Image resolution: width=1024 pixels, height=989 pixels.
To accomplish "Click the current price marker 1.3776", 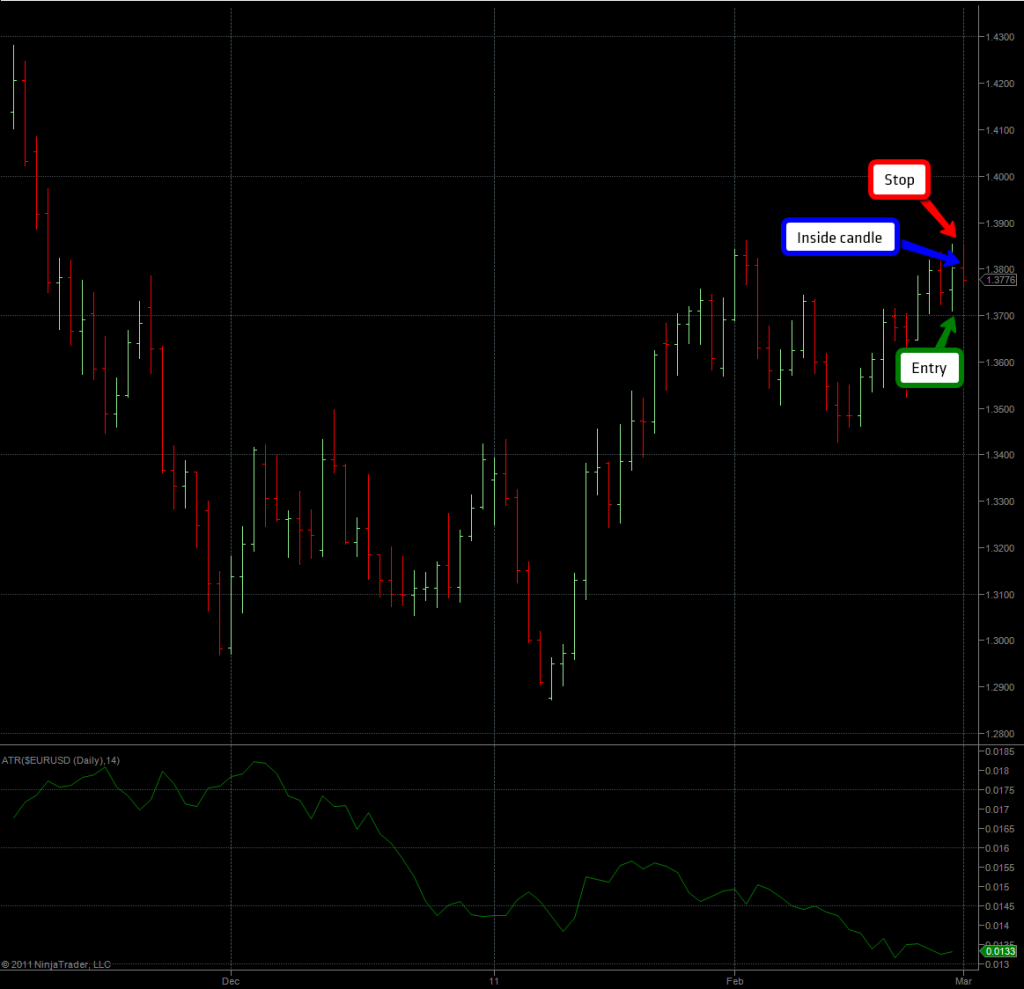I will [1001, 281].
